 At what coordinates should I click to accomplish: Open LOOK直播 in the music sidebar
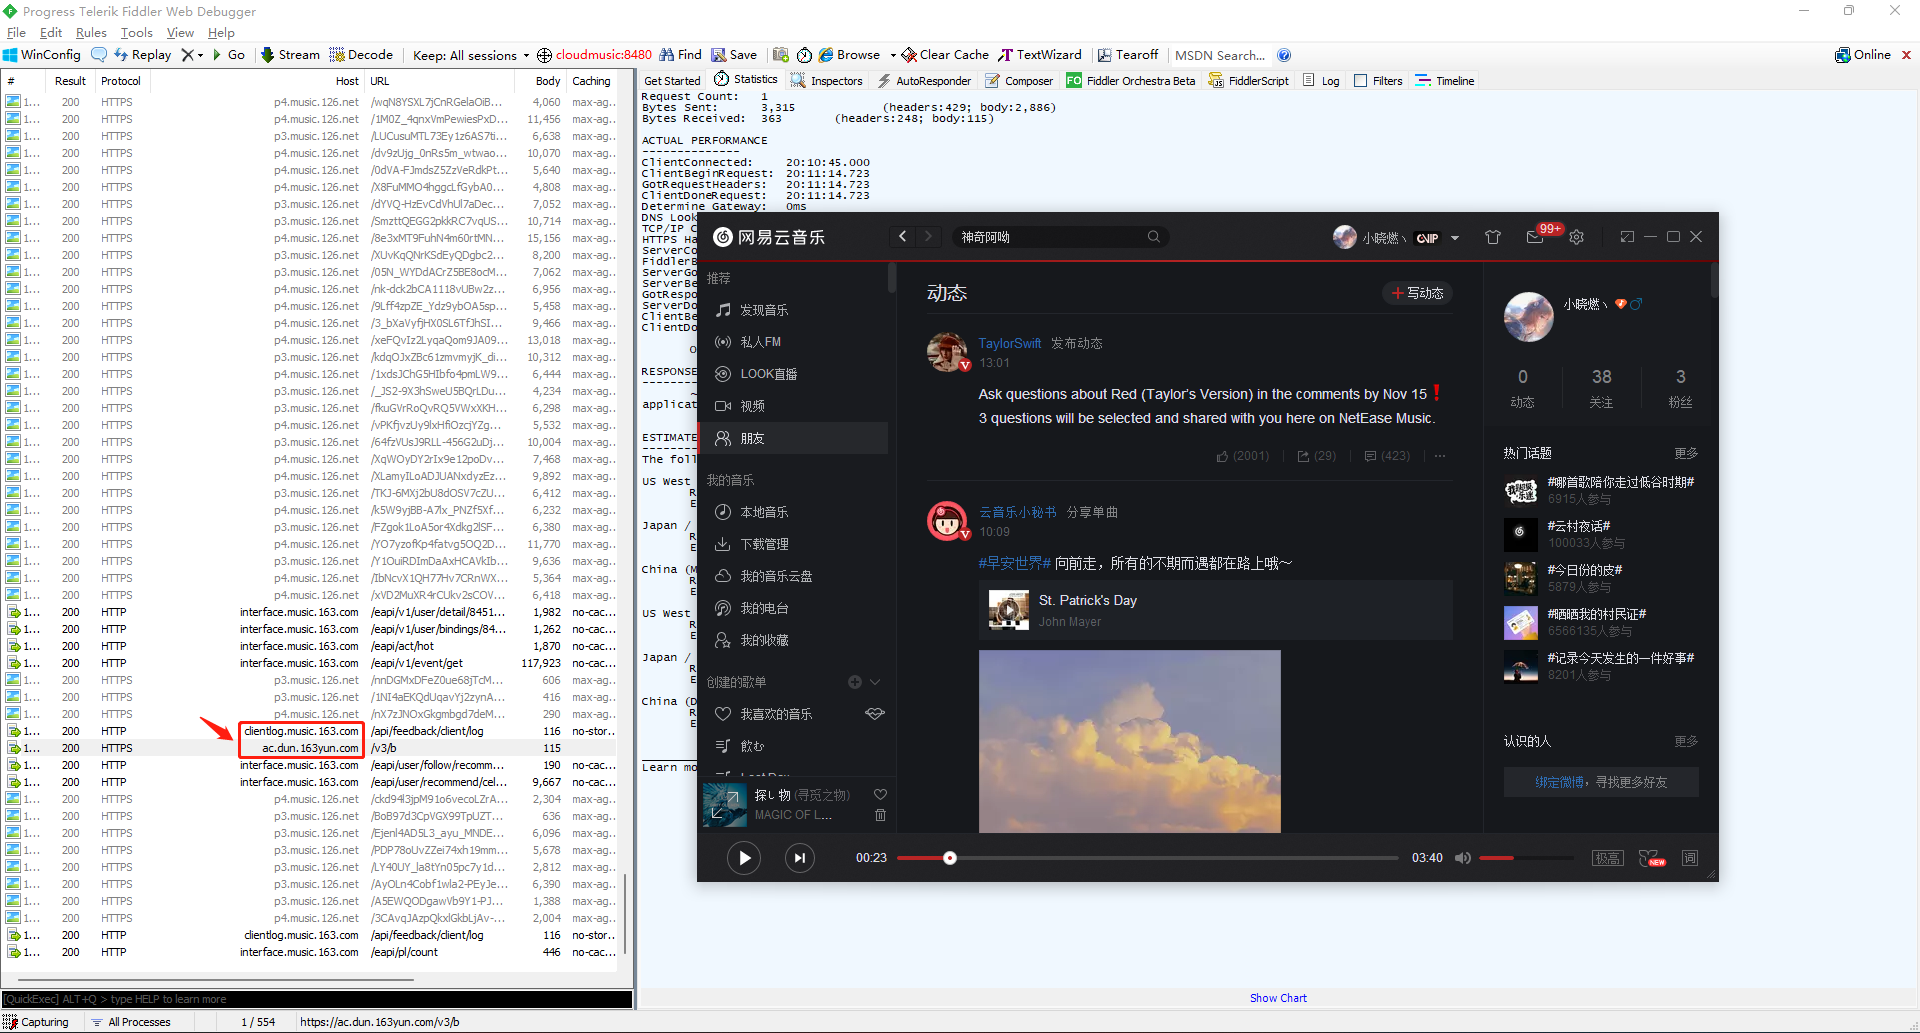792,374
